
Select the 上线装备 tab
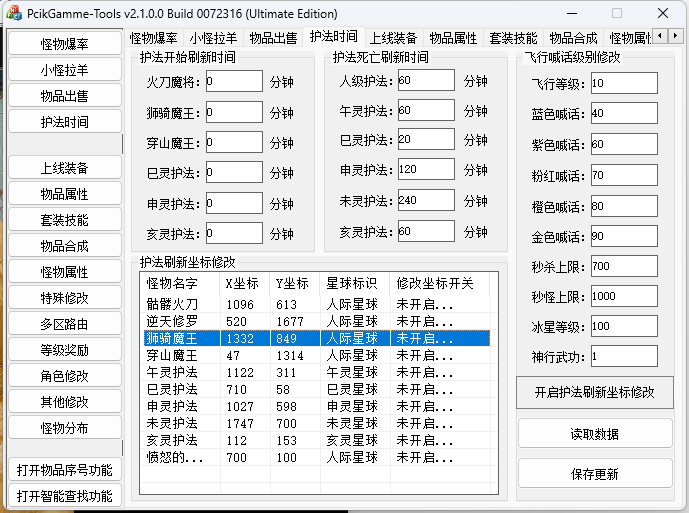click(x=393, y=38)
